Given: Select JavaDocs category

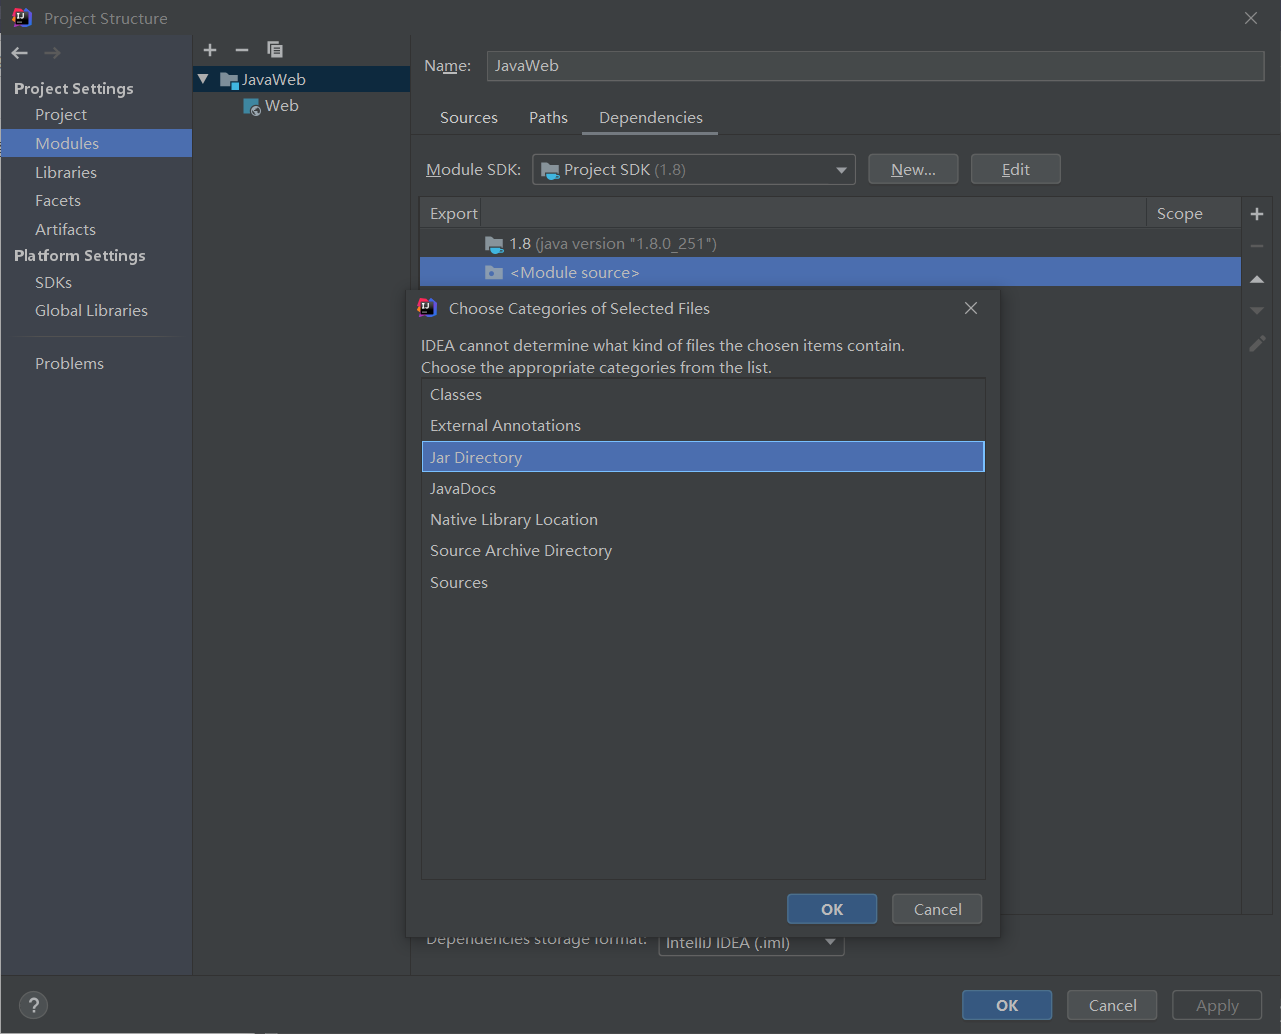Looking at the screenshot, I should [703, 489].
